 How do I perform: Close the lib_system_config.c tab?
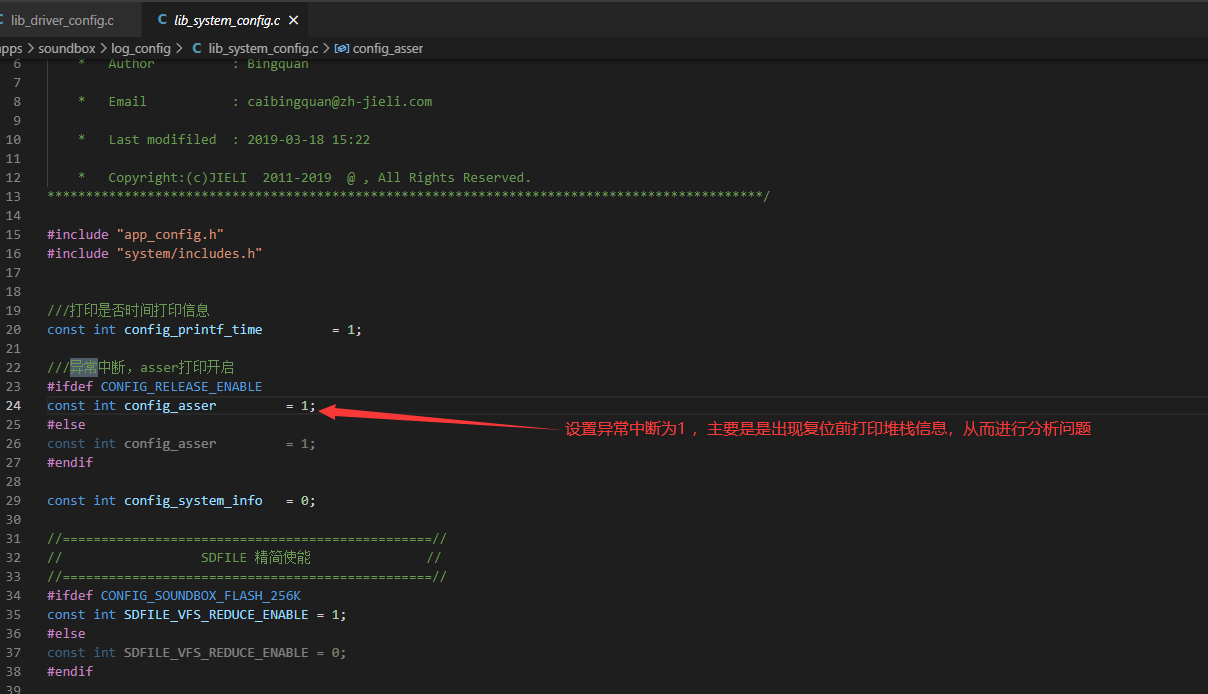point(292,20)
